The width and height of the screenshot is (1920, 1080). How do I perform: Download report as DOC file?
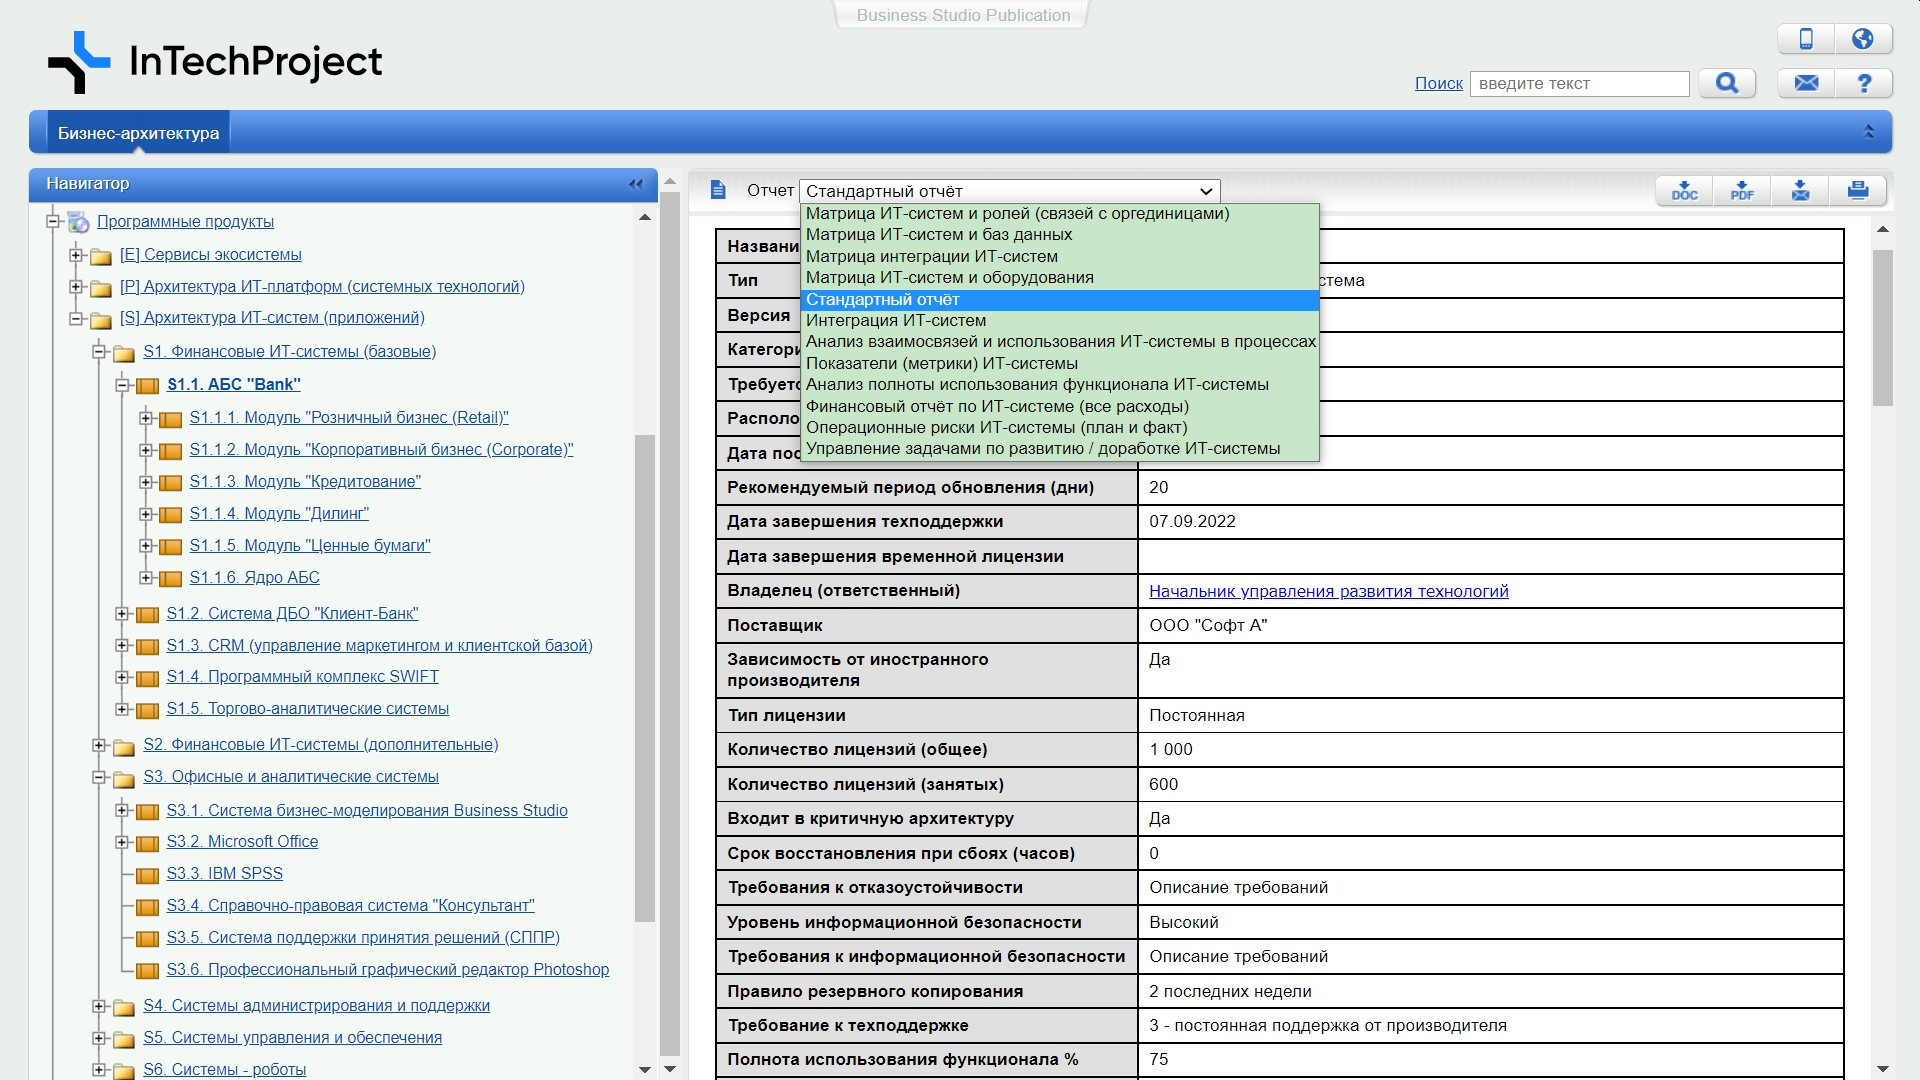(1685, 190)
